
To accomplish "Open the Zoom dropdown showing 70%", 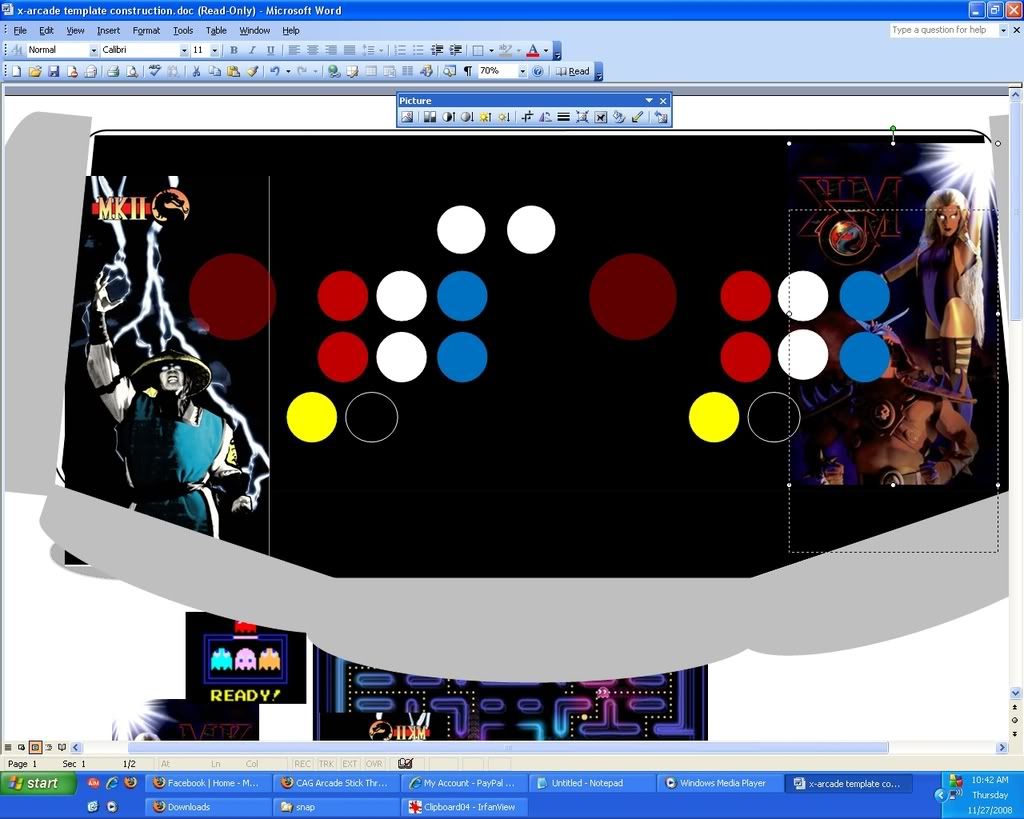I will coord(522,71).
